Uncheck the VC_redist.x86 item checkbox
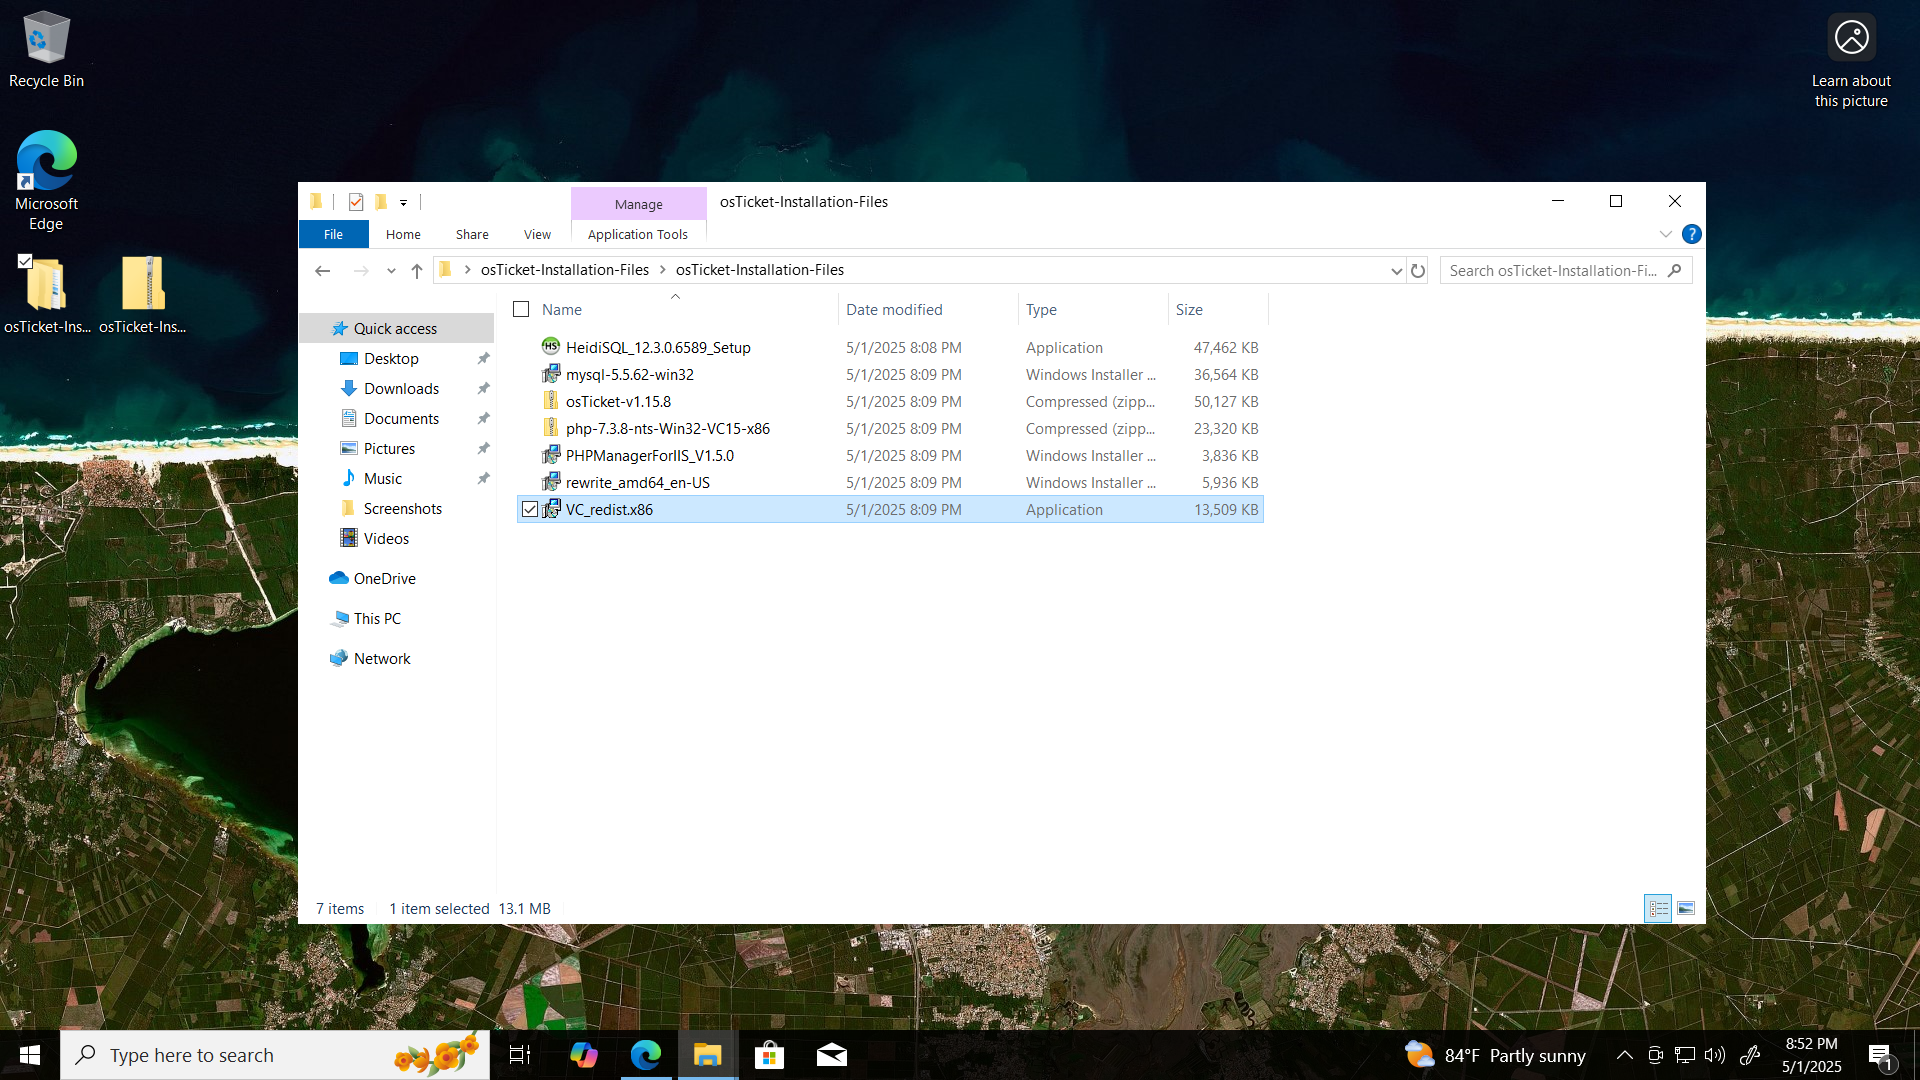1920x1080 pixels. (530, 509)
